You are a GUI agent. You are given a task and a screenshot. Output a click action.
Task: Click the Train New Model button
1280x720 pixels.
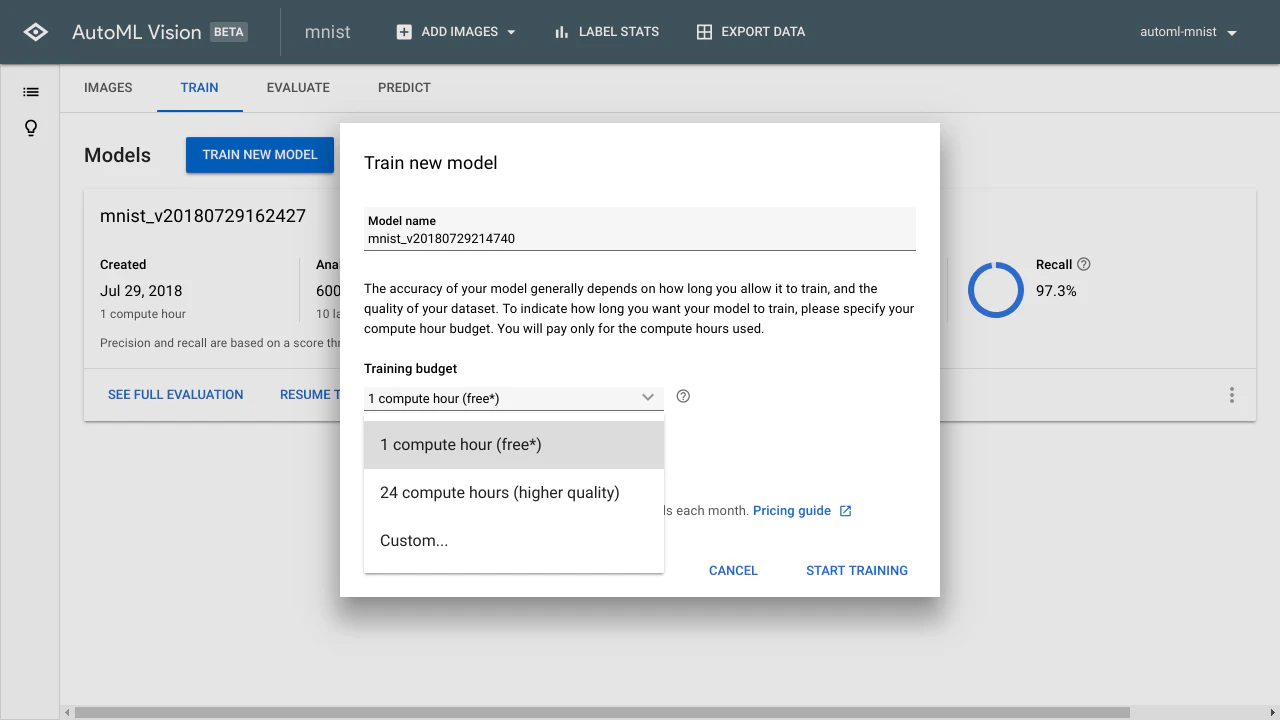(x=260, y=155)
